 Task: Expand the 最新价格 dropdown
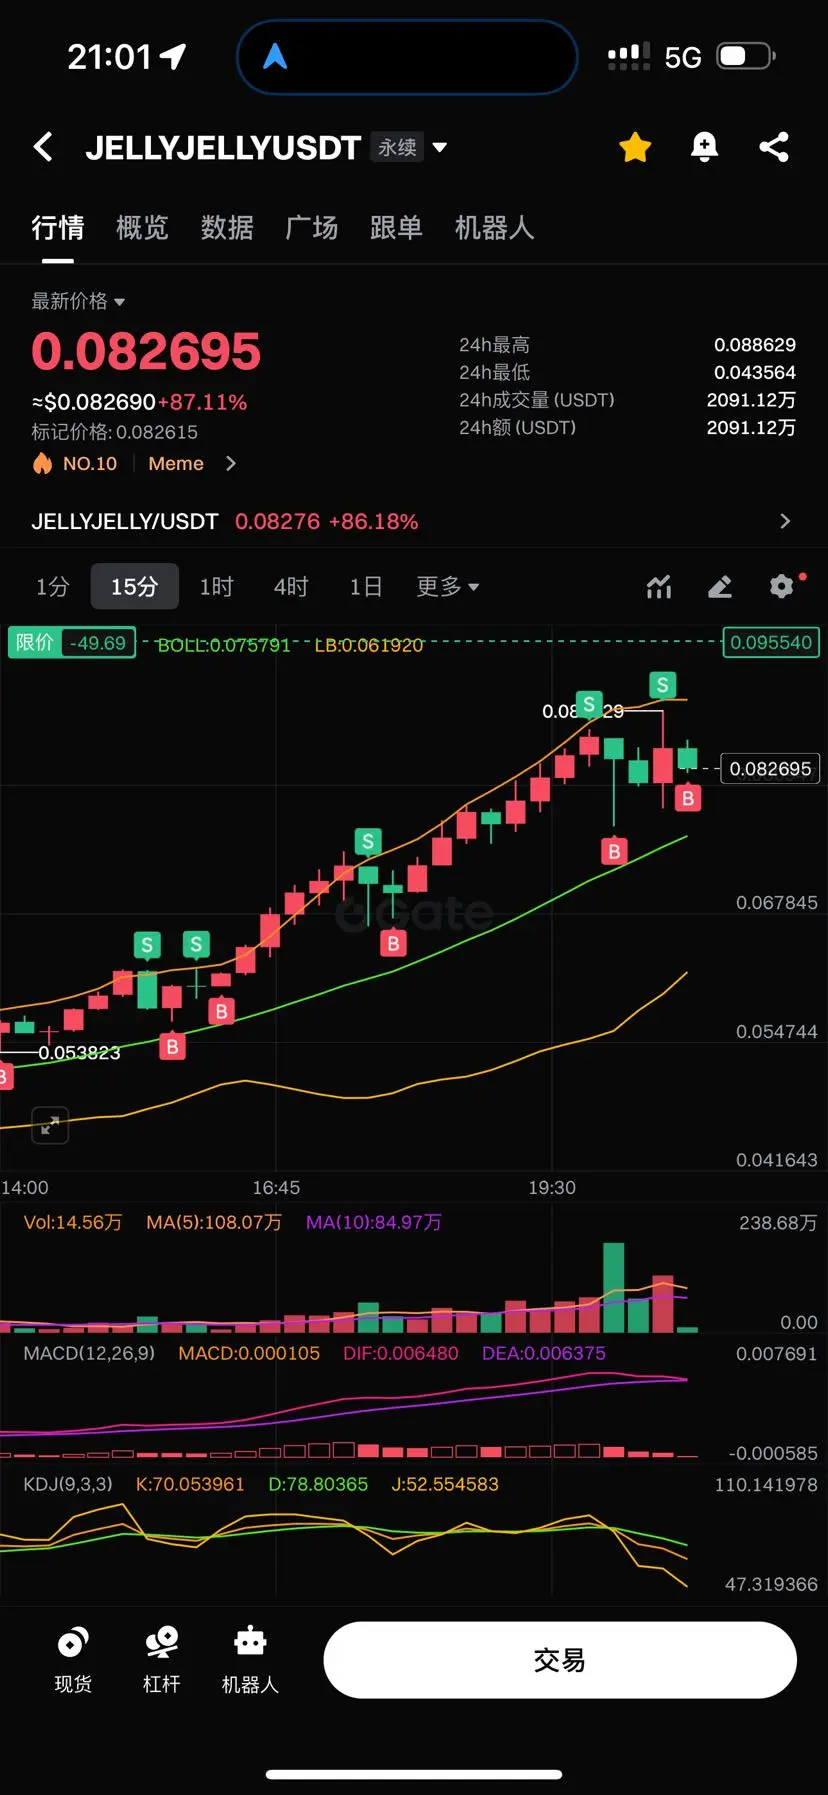pyautogui.click(x=119, y=302)
